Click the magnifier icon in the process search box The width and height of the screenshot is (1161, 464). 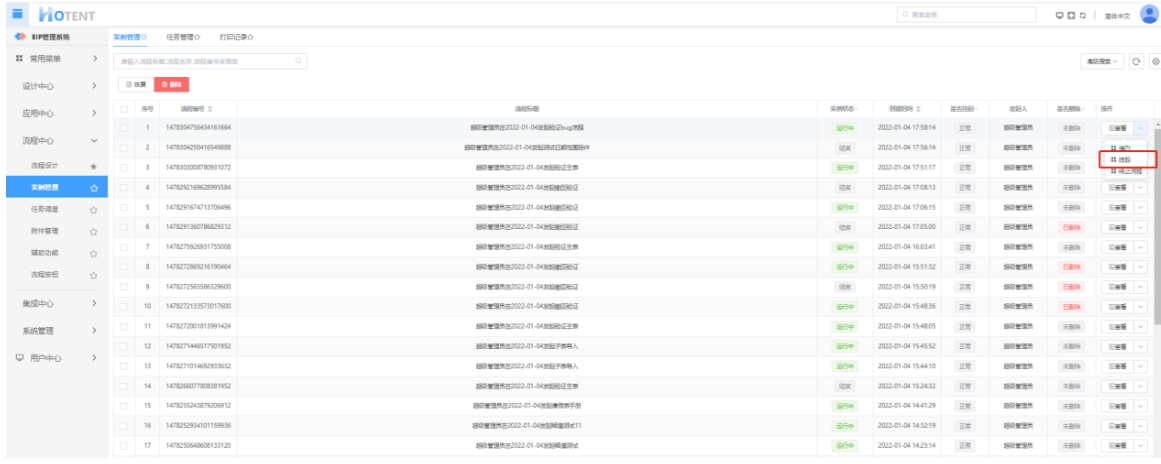click(x=298, y=61)
